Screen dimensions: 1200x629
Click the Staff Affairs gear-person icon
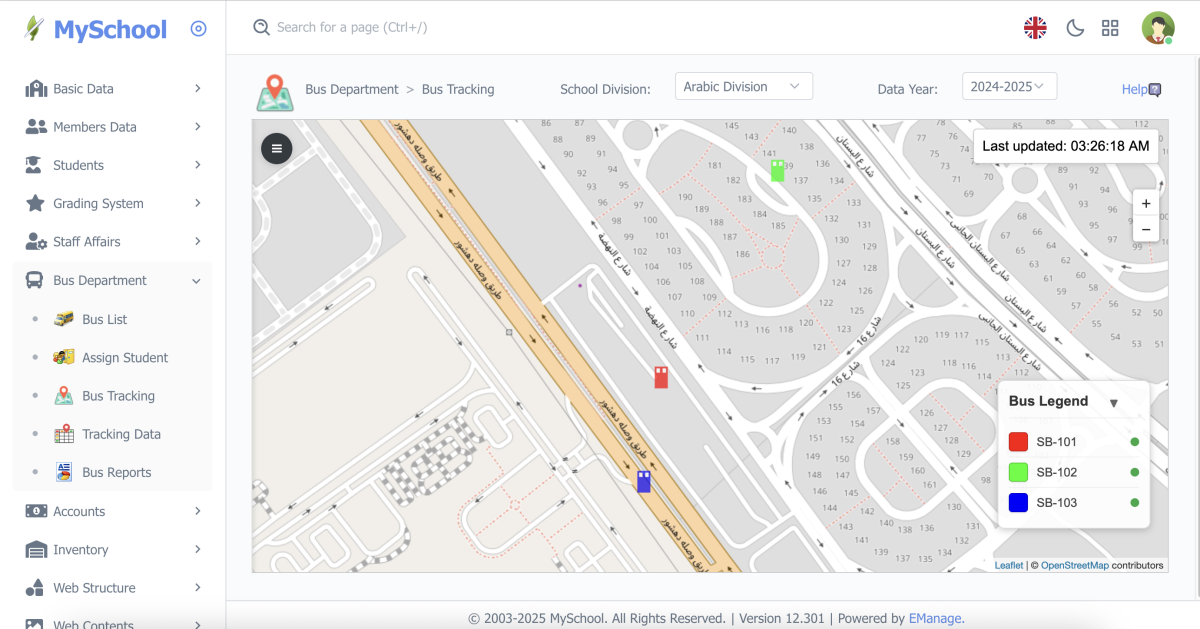click(36, 242)
